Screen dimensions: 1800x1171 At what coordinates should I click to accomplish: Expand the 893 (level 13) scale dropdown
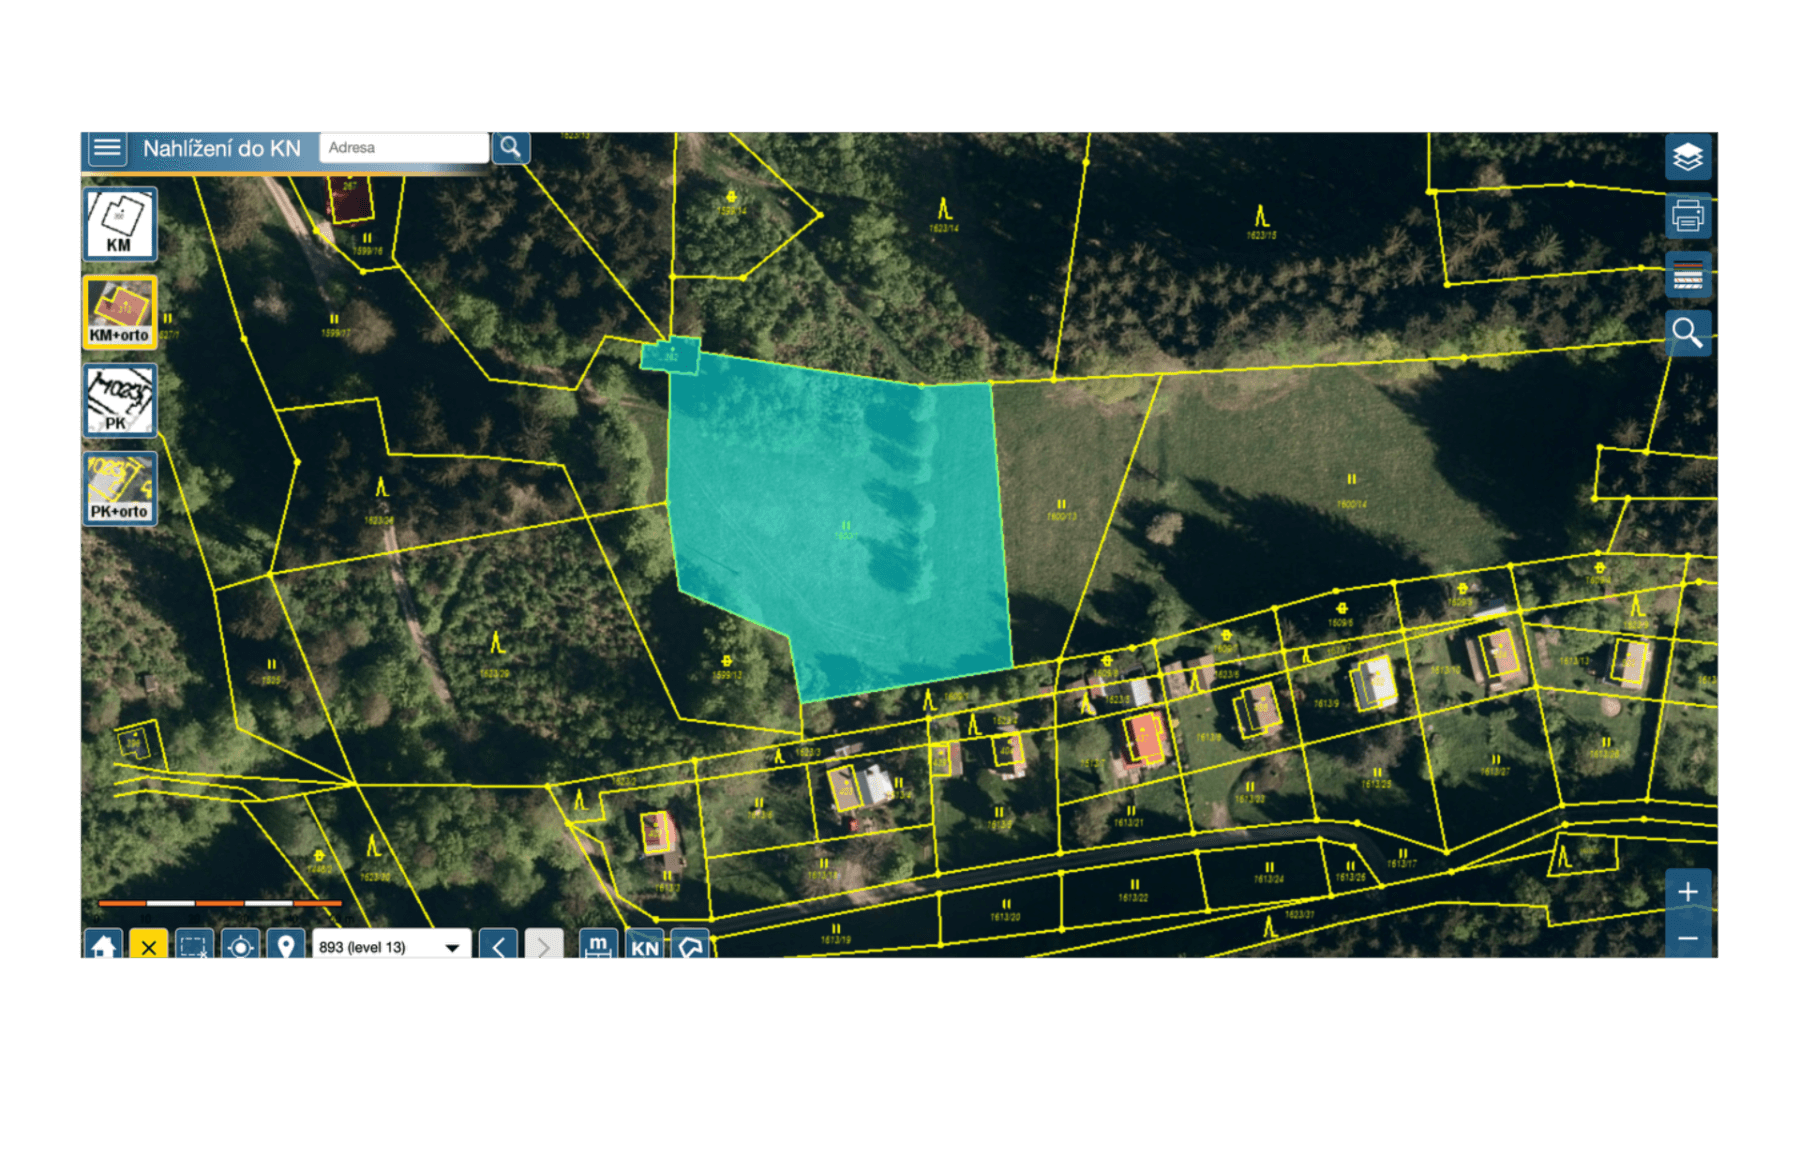(452, 947)
